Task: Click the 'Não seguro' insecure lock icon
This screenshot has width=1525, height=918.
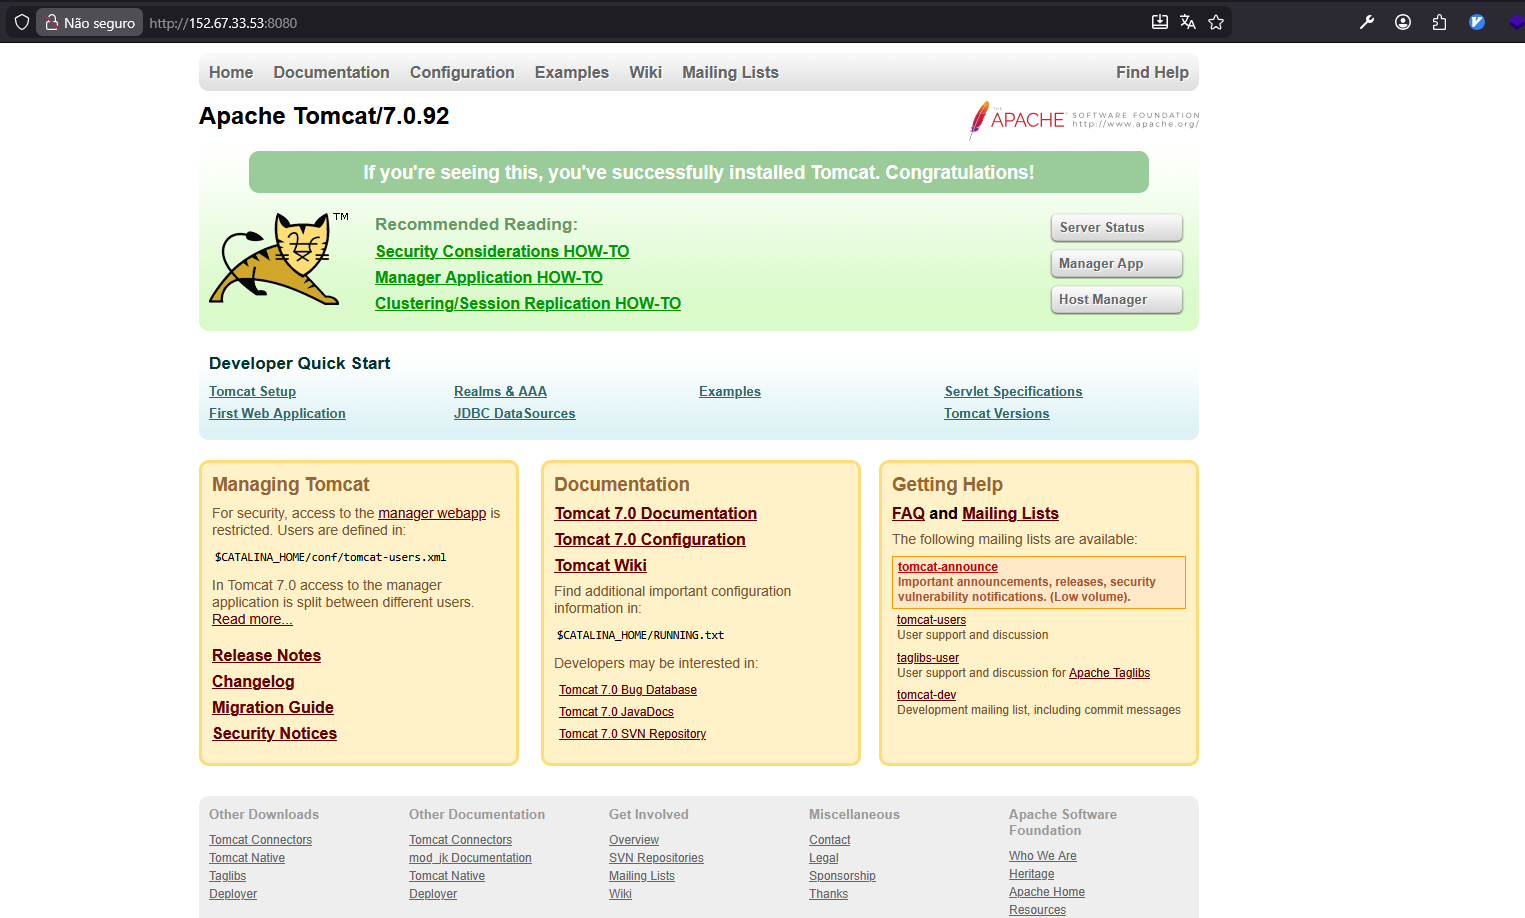Action: click(52, 22)
